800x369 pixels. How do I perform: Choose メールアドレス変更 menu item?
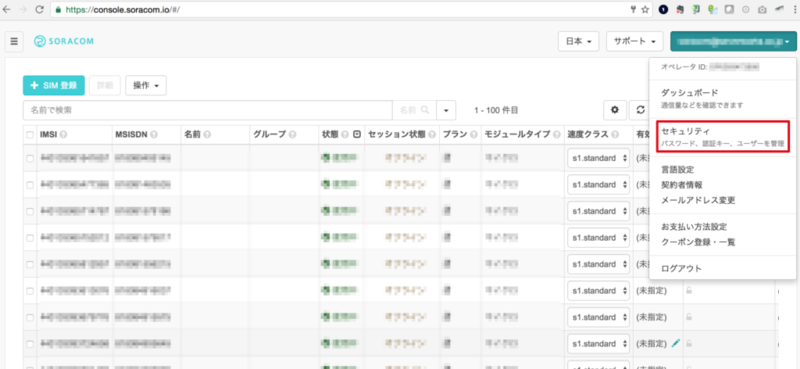pyautogui.click(x=698, y=201)
